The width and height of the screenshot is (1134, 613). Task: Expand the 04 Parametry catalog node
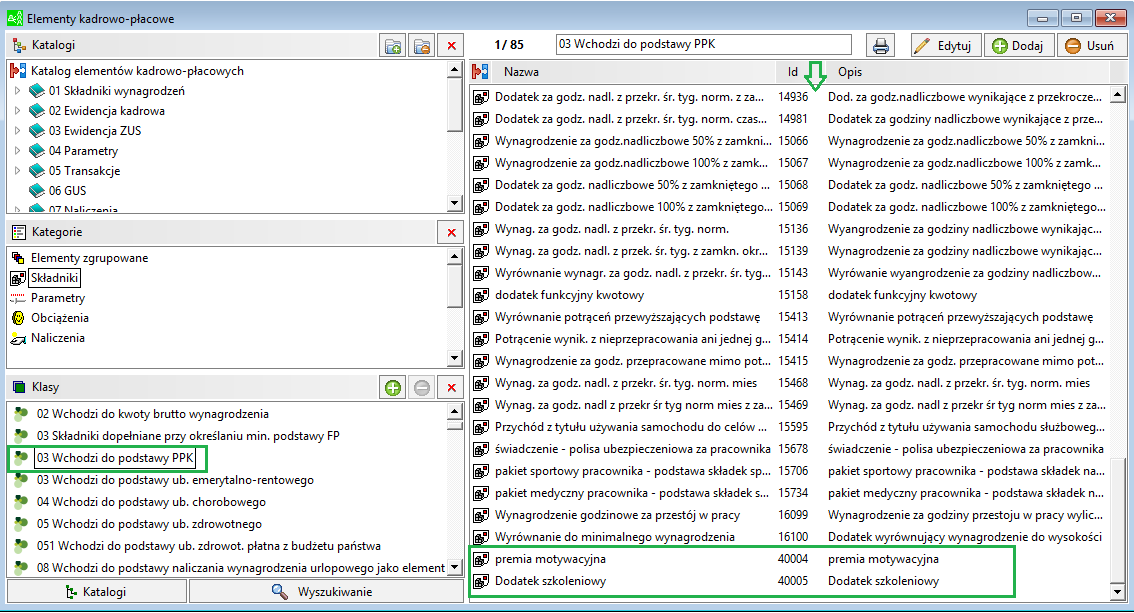17,151
